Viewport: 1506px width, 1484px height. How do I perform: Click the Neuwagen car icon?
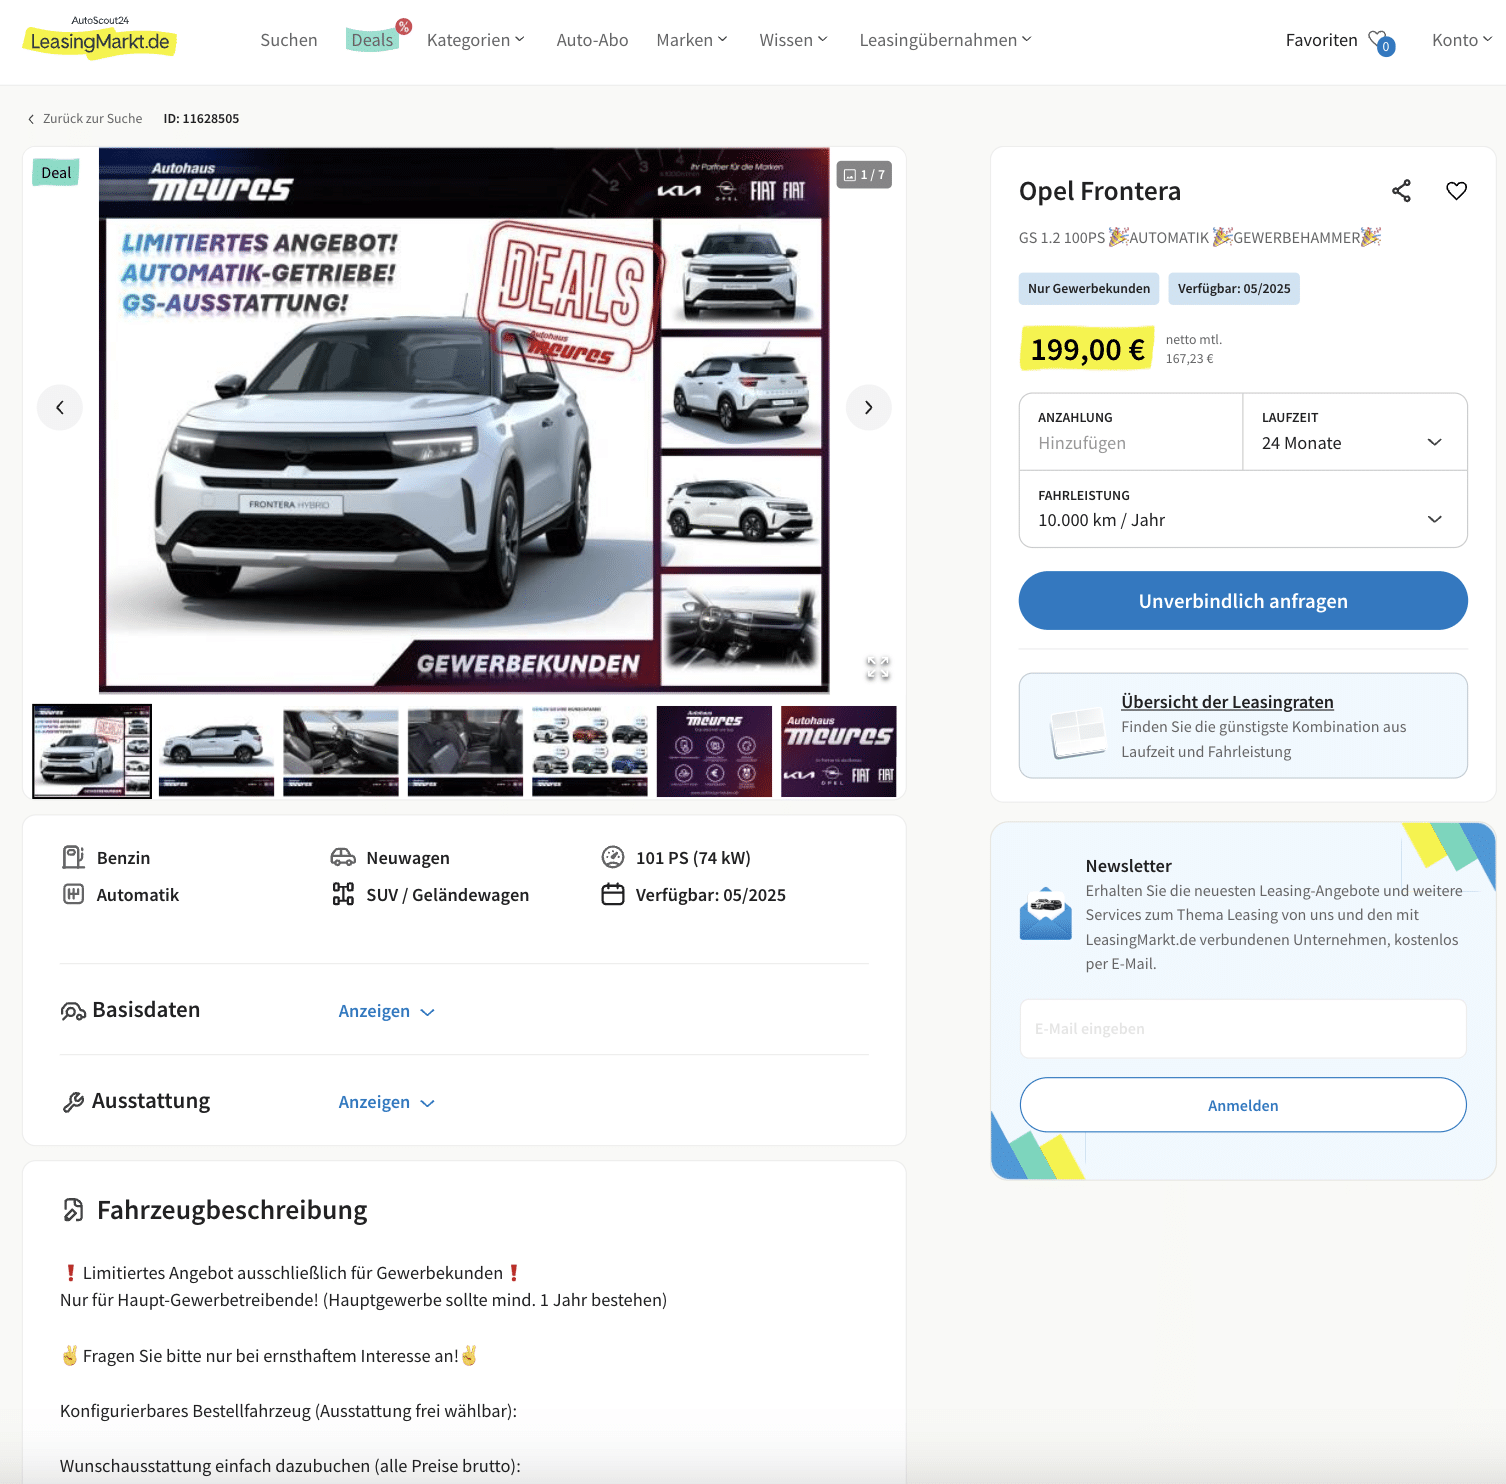343,857
